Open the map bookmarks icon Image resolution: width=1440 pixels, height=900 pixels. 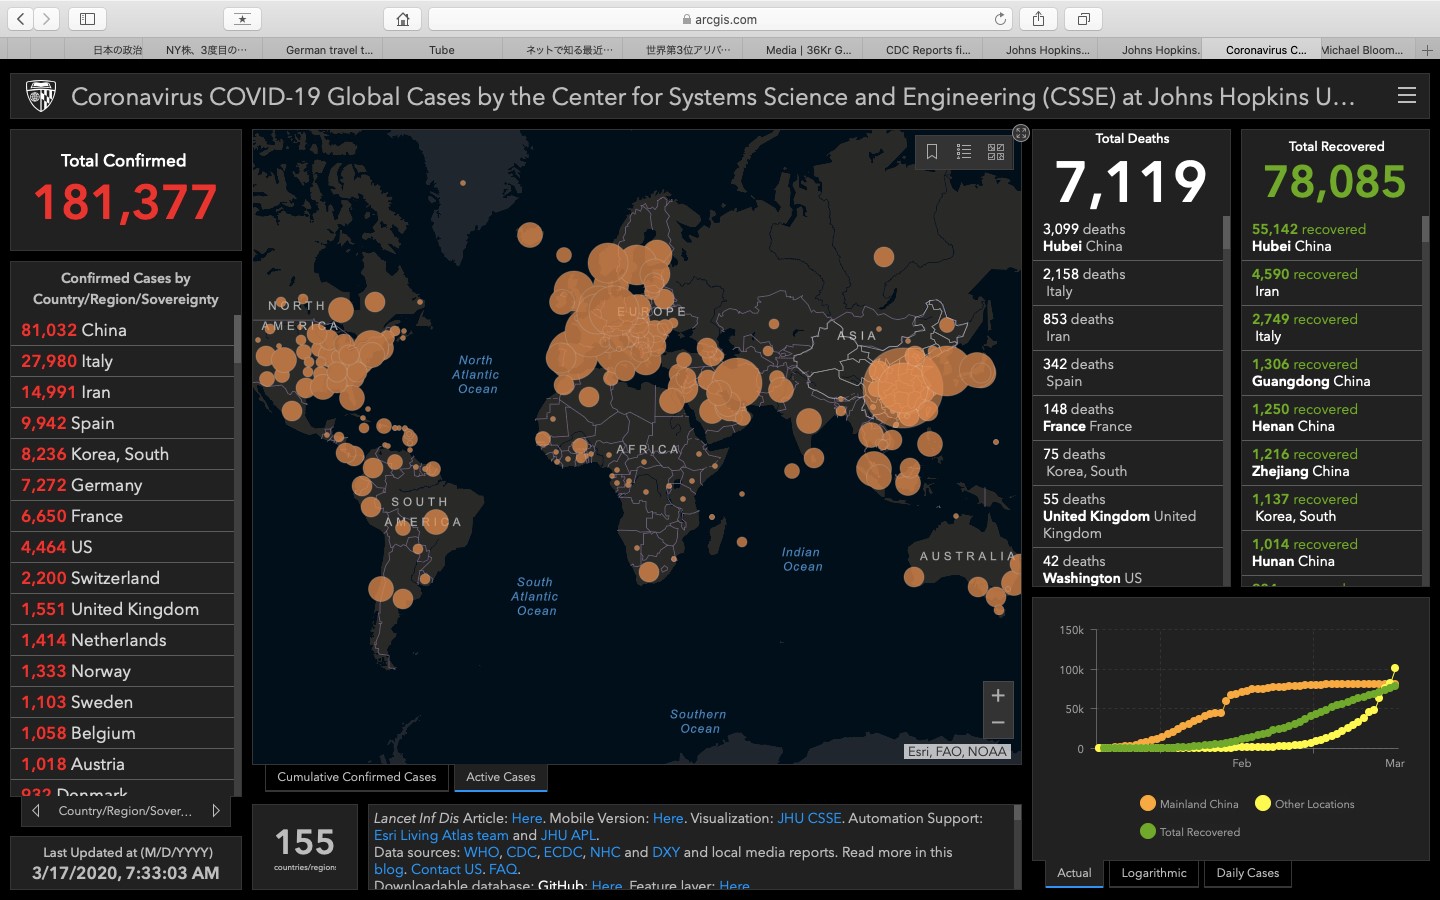coord(932,151)
